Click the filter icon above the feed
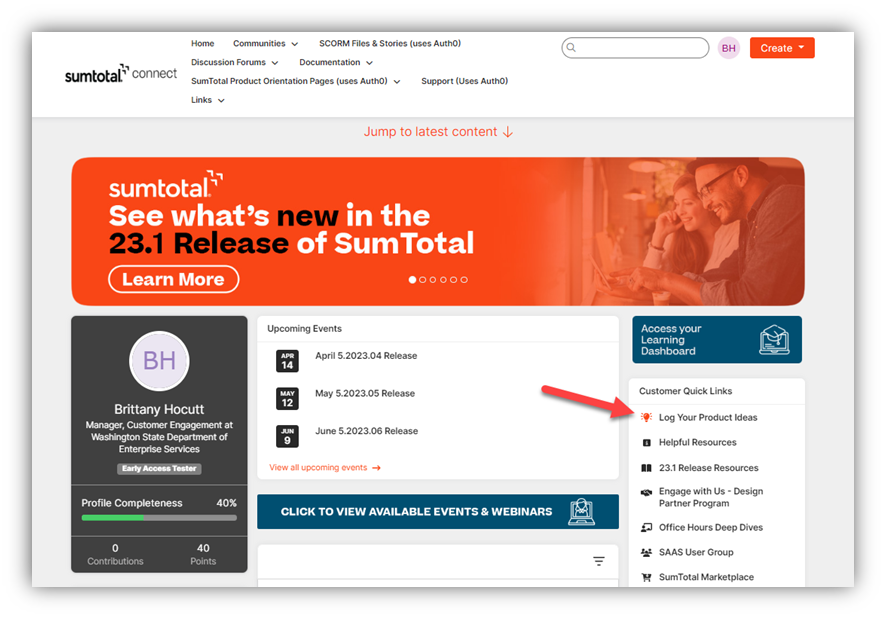This screenshot has height=619, width=886. coord(599,561)
